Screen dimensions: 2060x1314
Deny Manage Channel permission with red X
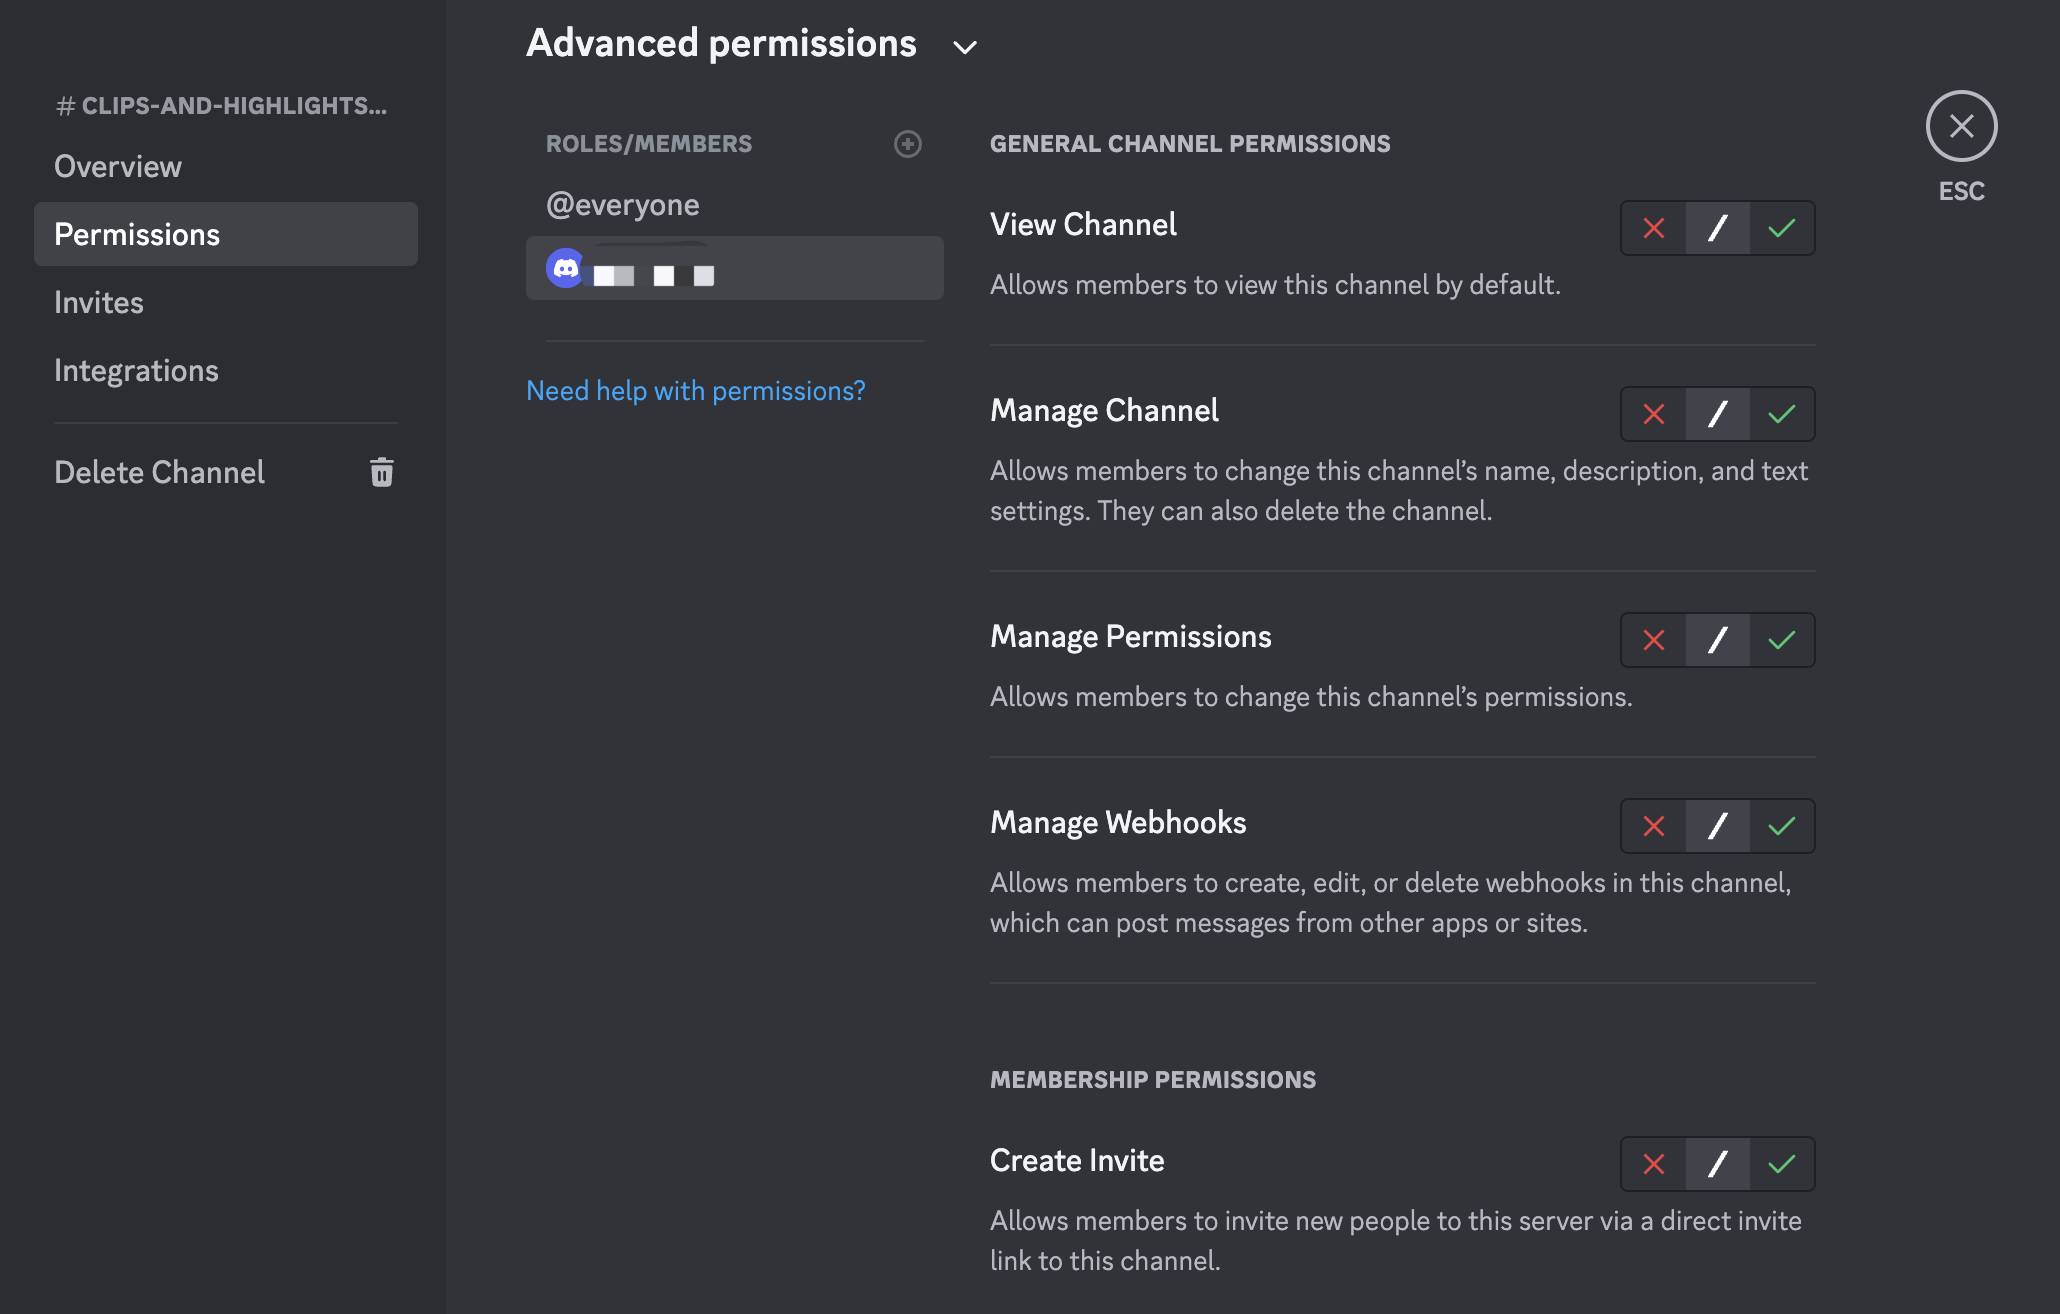[x=1653, y=414]
